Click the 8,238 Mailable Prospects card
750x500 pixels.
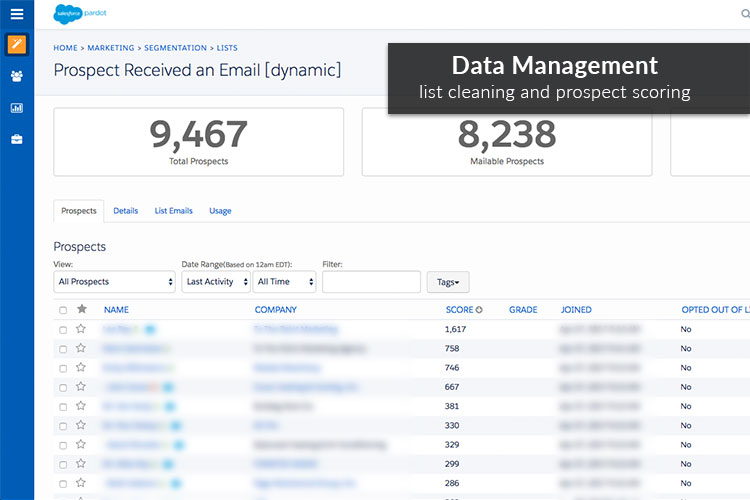[507, 142]
